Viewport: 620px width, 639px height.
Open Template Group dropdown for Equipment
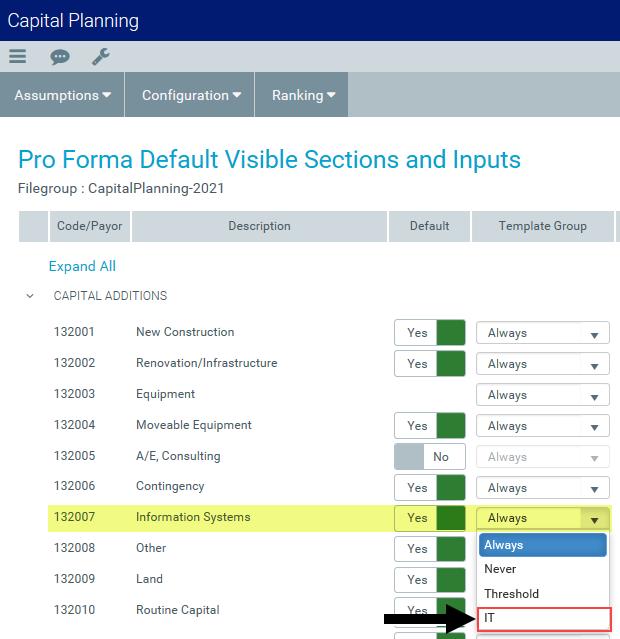tap(542, 395)
